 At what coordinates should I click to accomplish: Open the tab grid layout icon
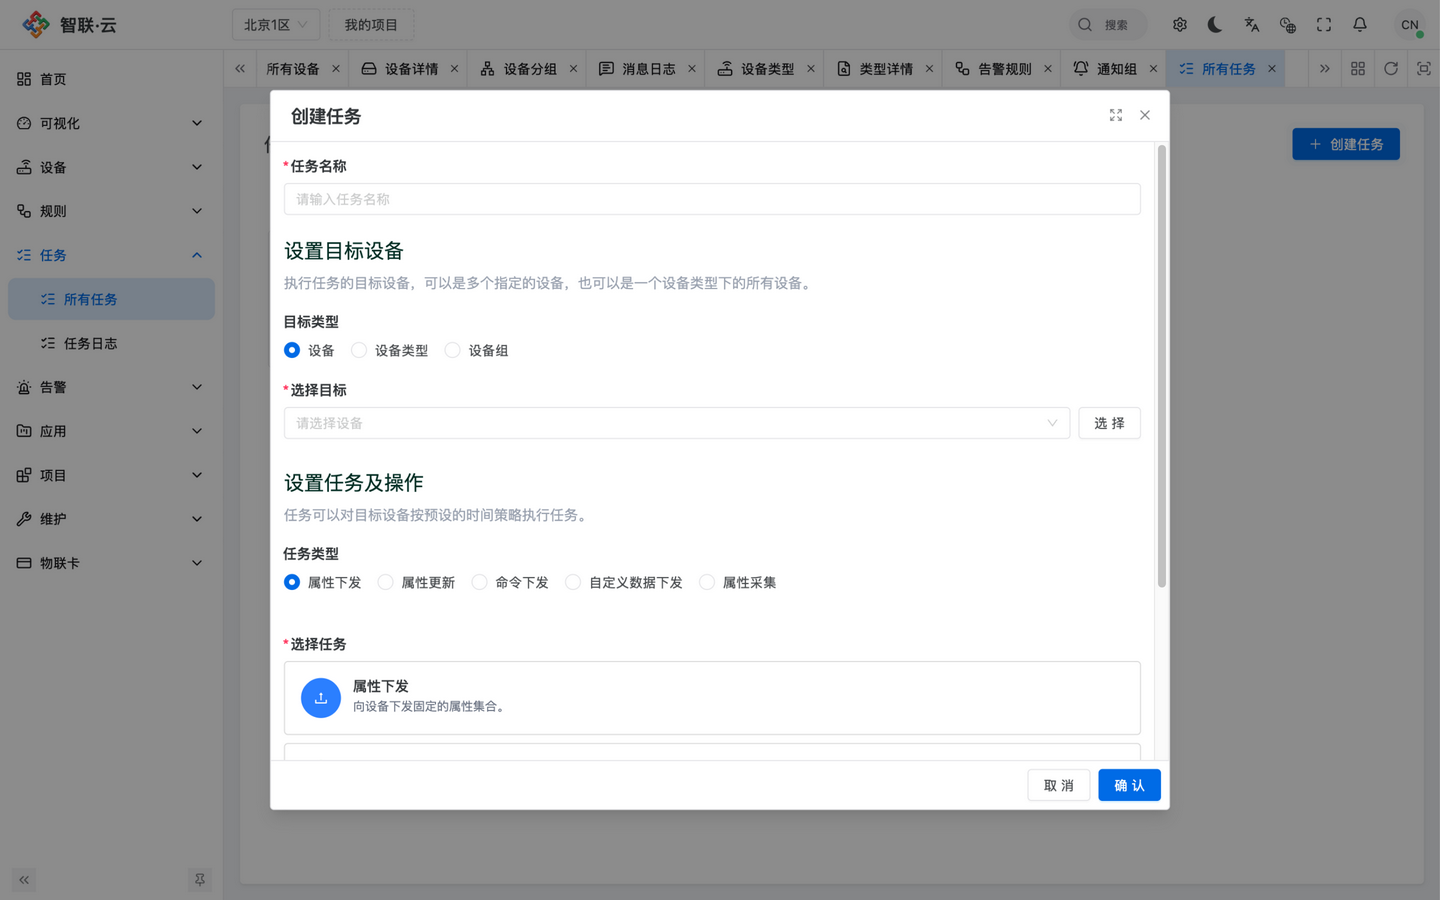[x=1358, y=69]
